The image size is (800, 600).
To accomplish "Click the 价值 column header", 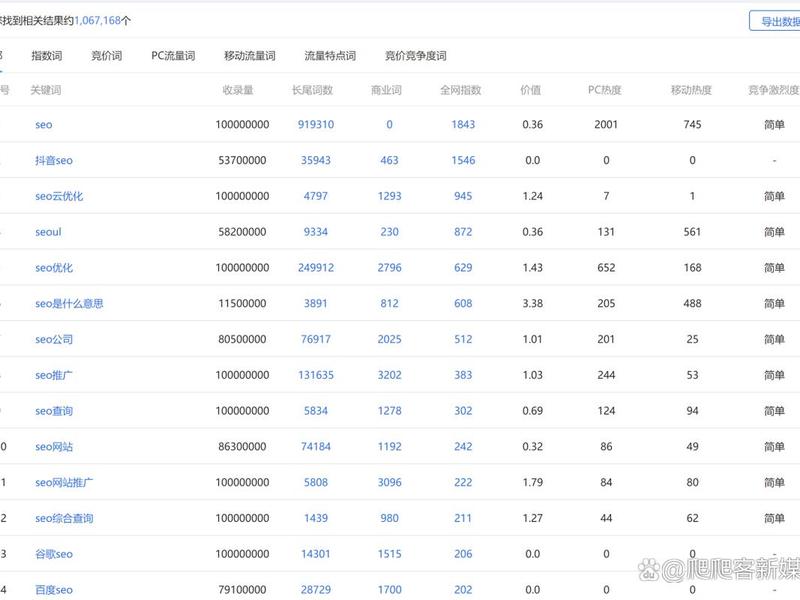I will 530,90.
